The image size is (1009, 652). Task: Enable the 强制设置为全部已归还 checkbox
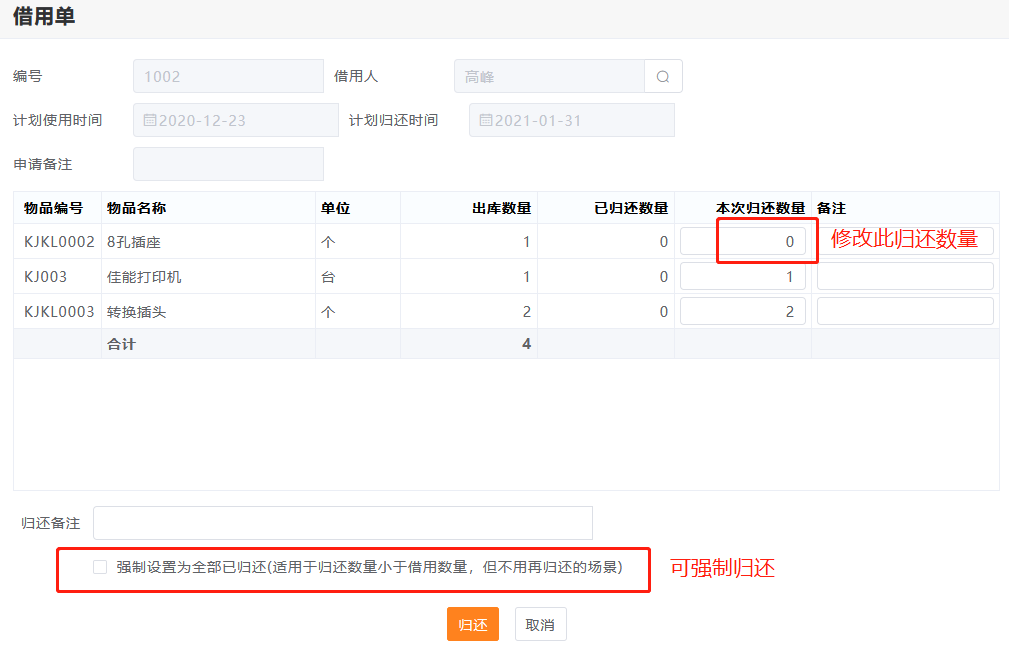coord(100,567)
